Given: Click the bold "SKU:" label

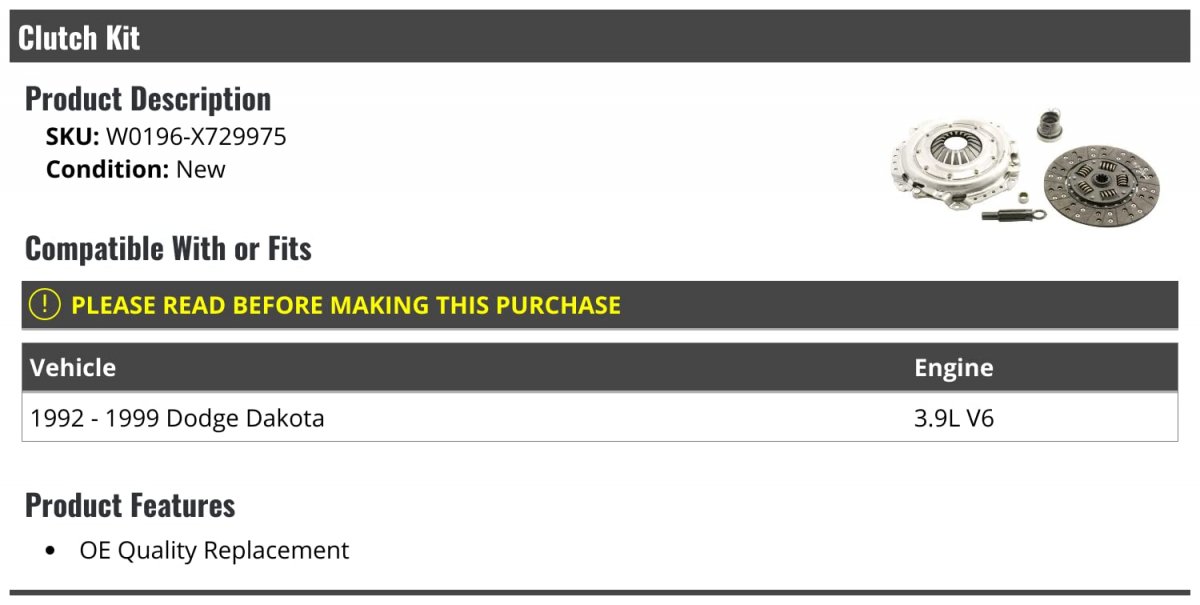Looking at the screenshot, I should pos(73,136).
